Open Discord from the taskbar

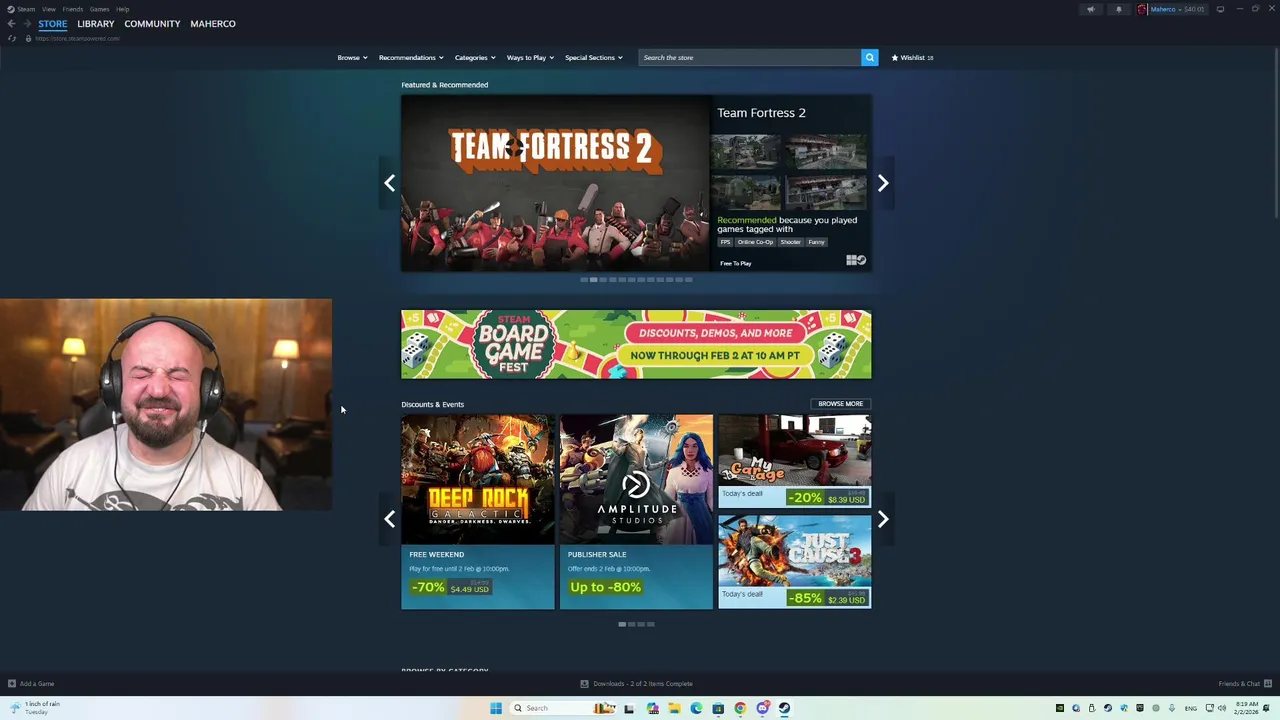(763, 708)
